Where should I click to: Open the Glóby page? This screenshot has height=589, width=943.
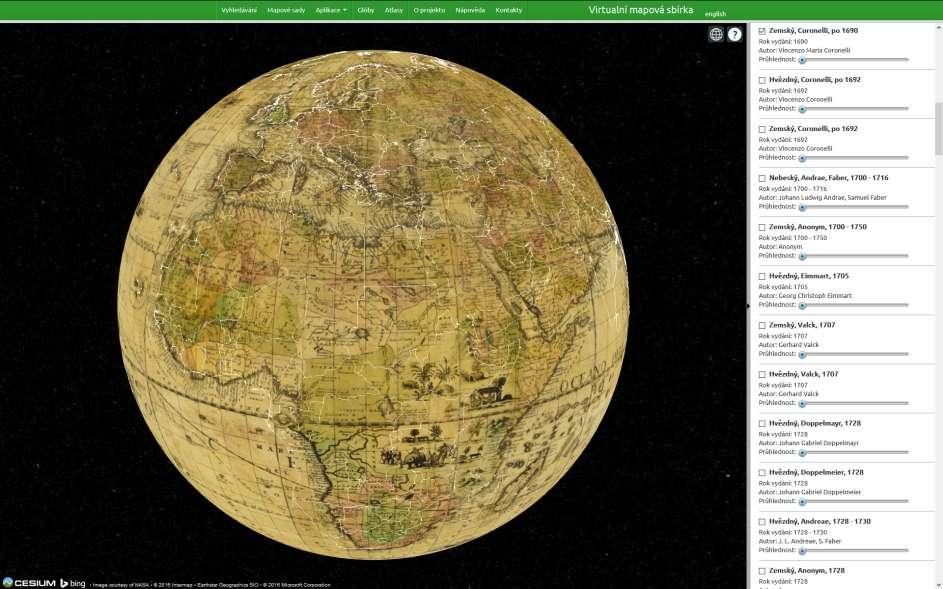(366, 10)
